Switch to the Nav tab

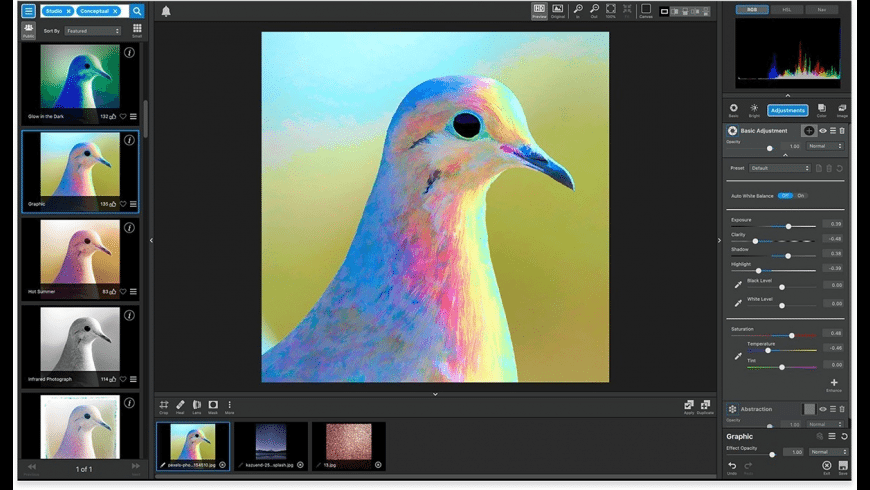point(822,9)
